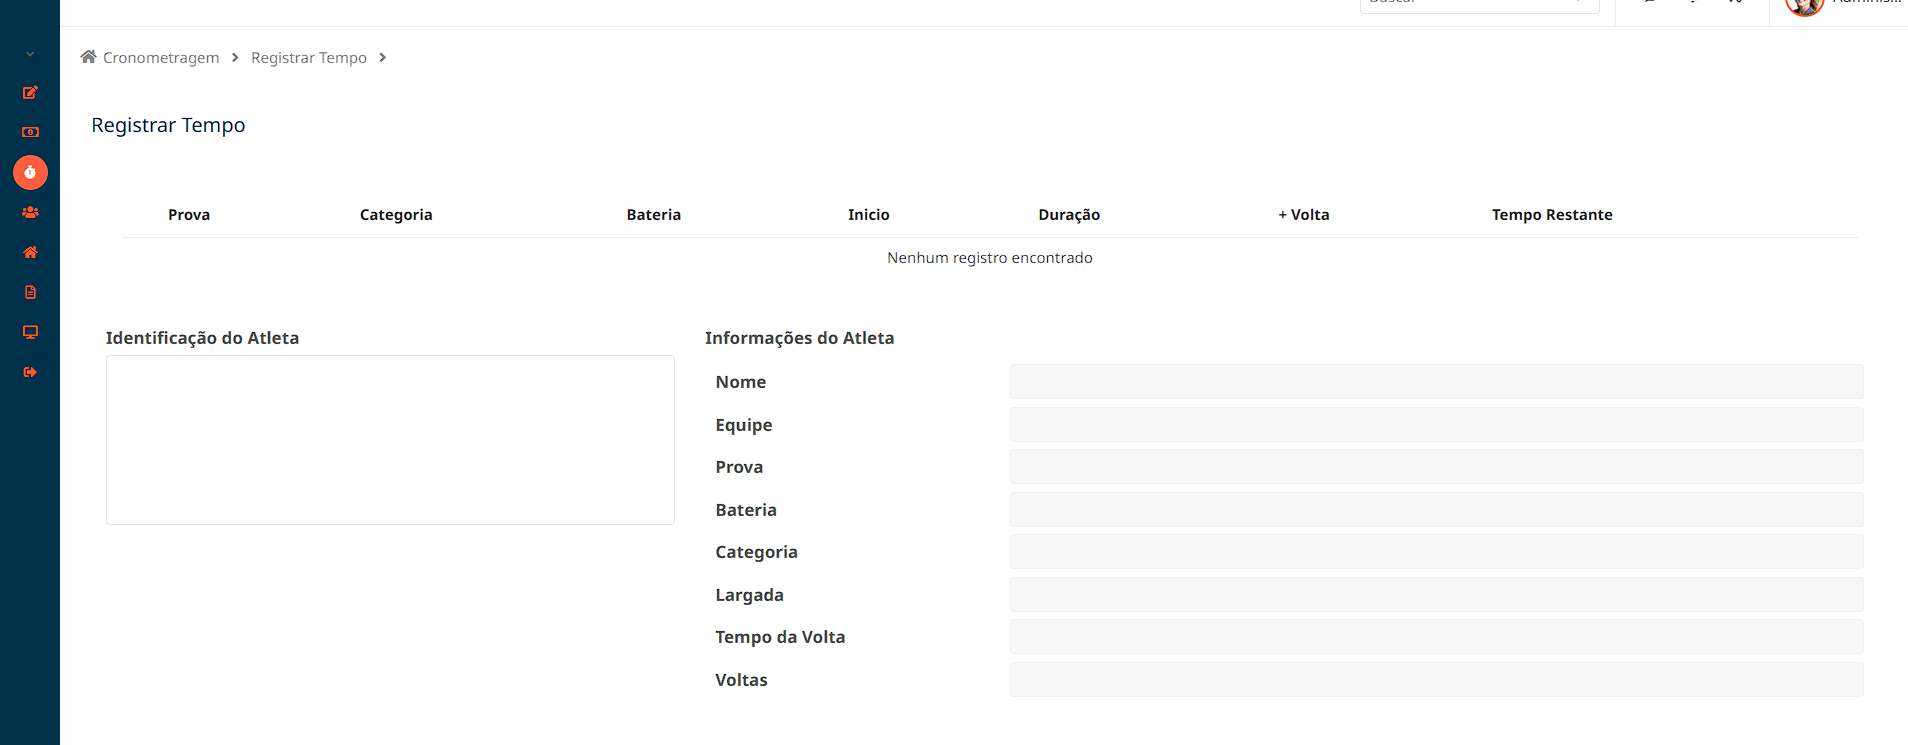Collapse the sidebar using the top chevron
1908x745 pixels.
30,55
